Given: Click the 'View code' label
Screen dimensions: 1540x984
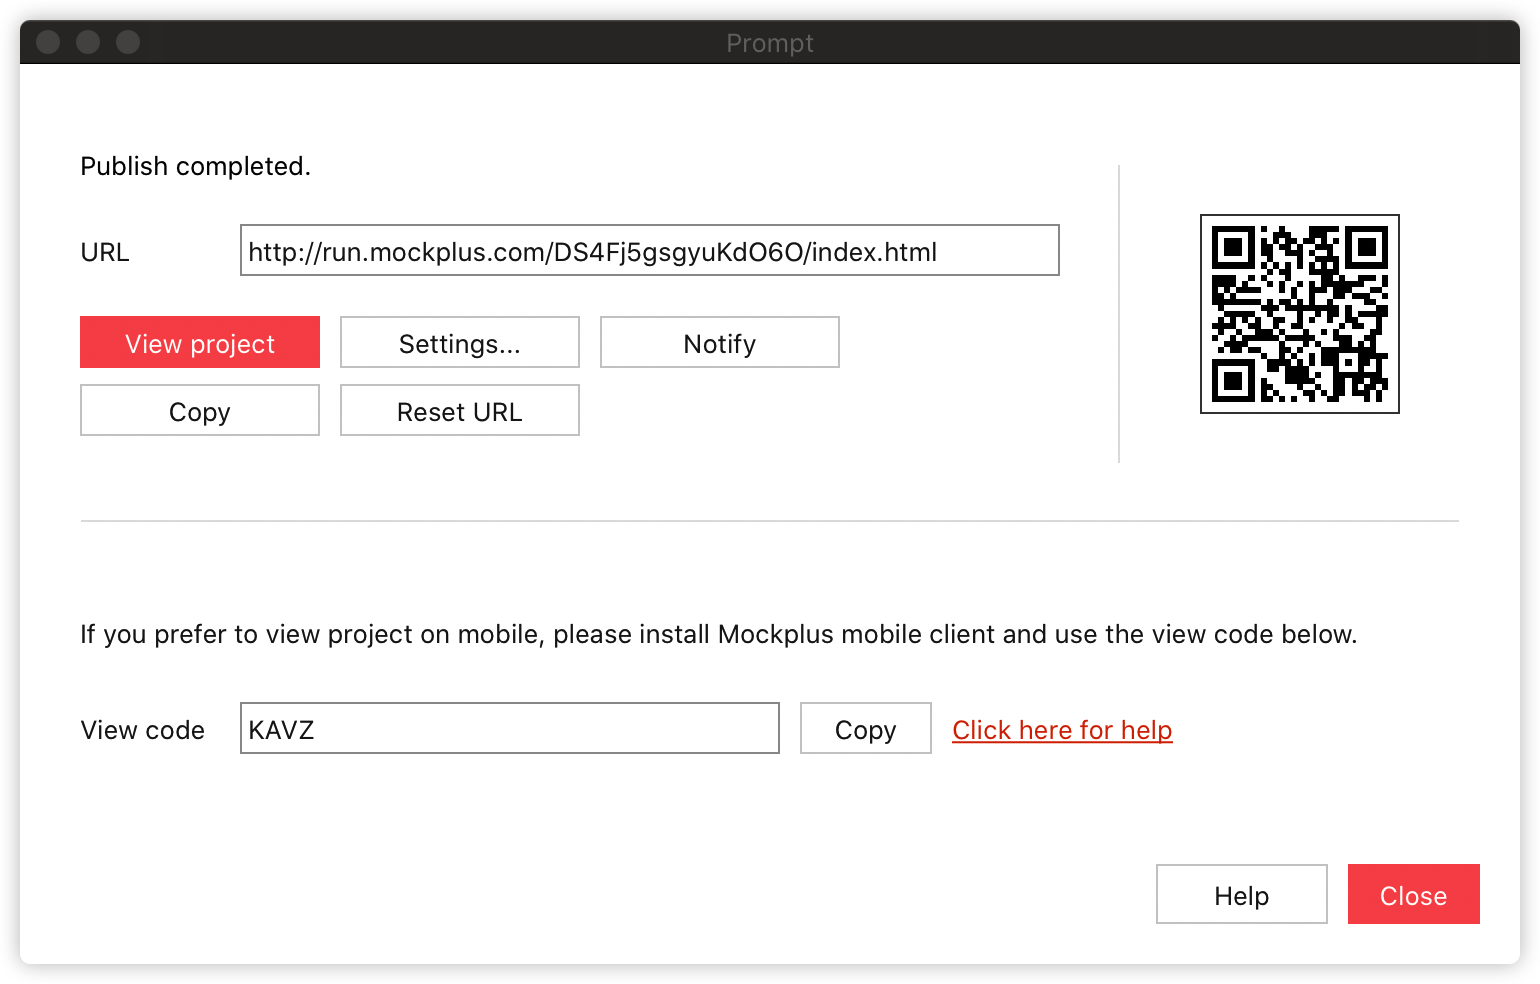Looking at the screenshot, I should click(x=143, y=730).
